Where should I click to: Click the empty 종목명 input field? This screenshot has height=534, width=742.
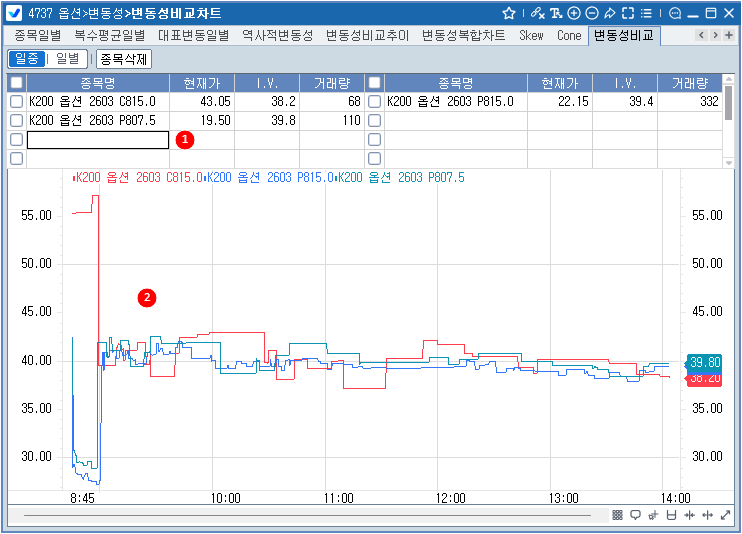(98, 140)
